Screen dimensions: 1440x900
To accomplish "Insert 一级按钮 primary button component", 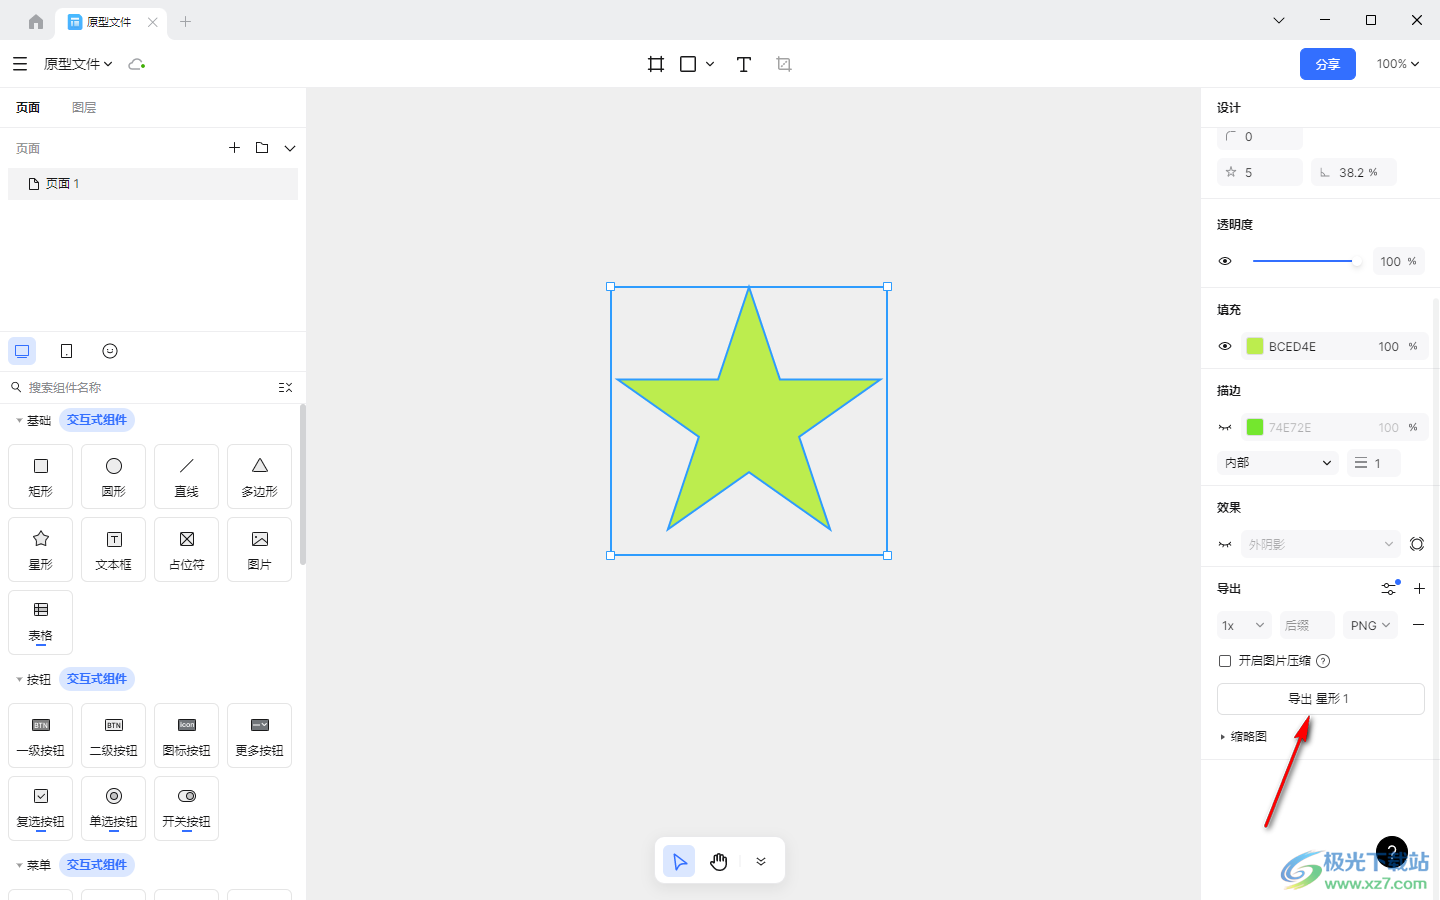I will (x=40, y=736).
